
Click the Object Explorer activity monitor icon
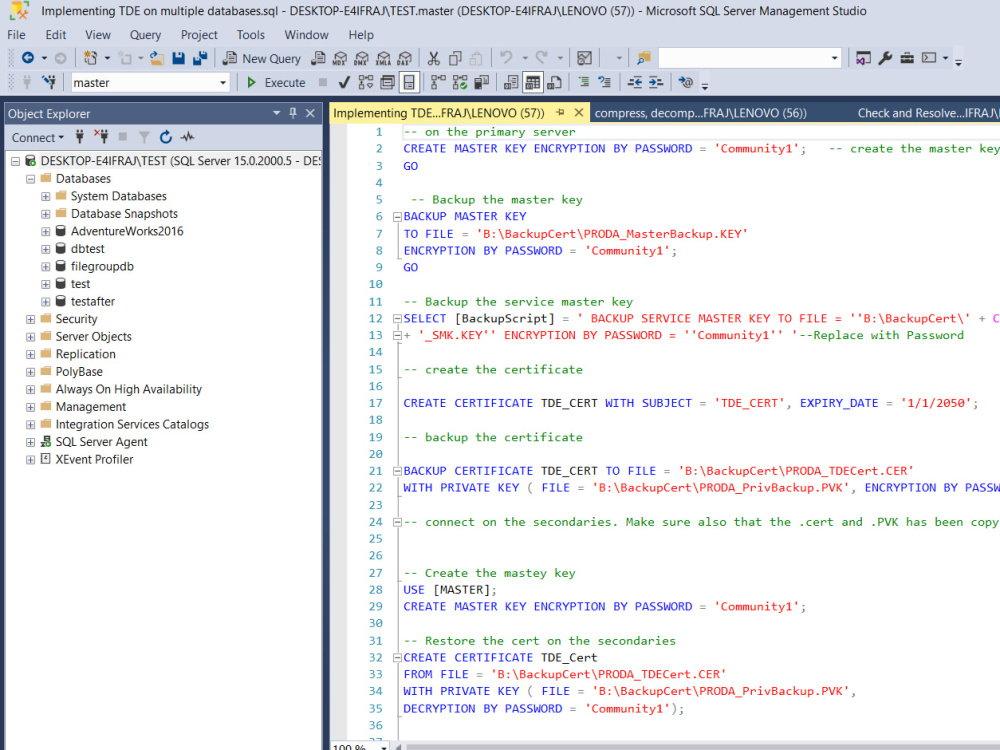(x=188, y=137)
